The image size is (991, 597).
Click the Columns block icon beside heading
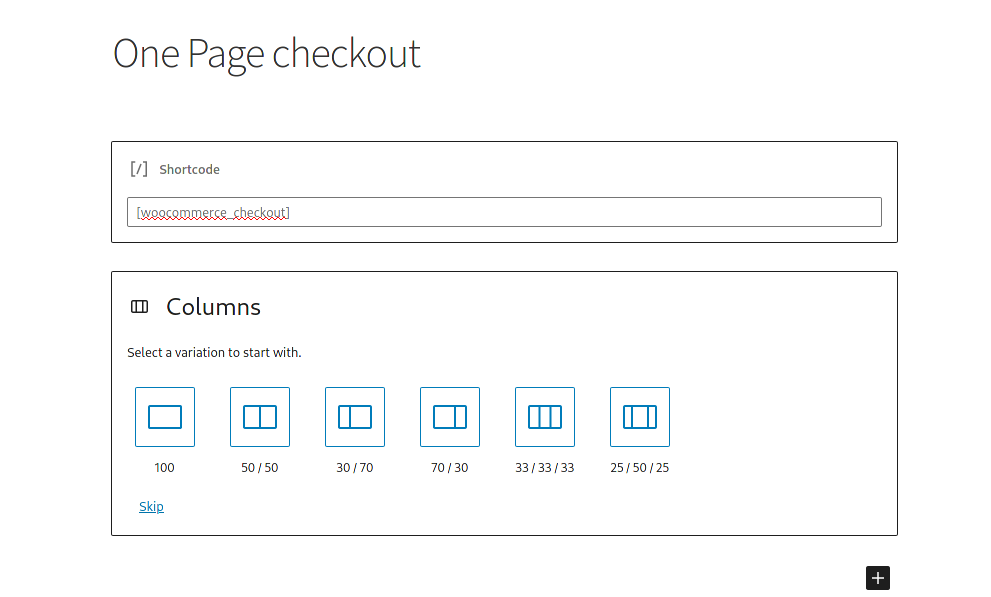point(140,307)
